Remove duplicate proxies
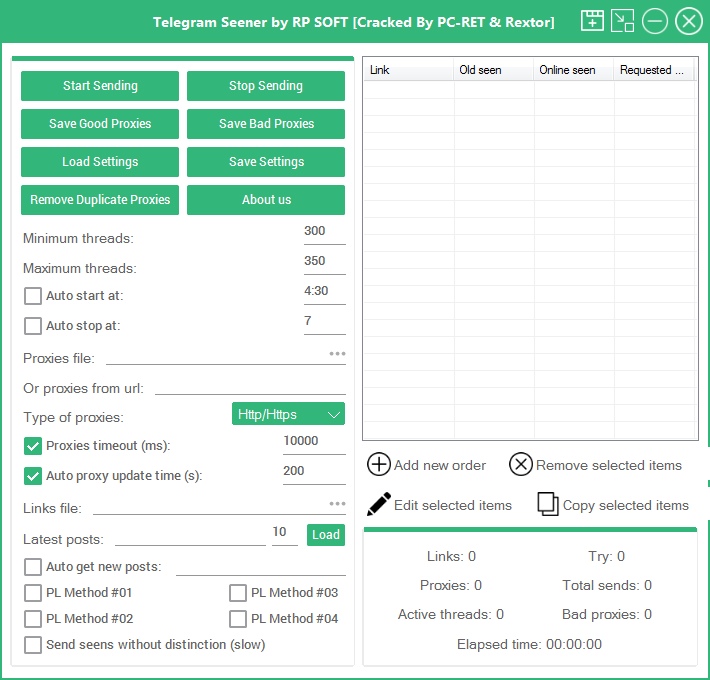 tap(100, 200)
